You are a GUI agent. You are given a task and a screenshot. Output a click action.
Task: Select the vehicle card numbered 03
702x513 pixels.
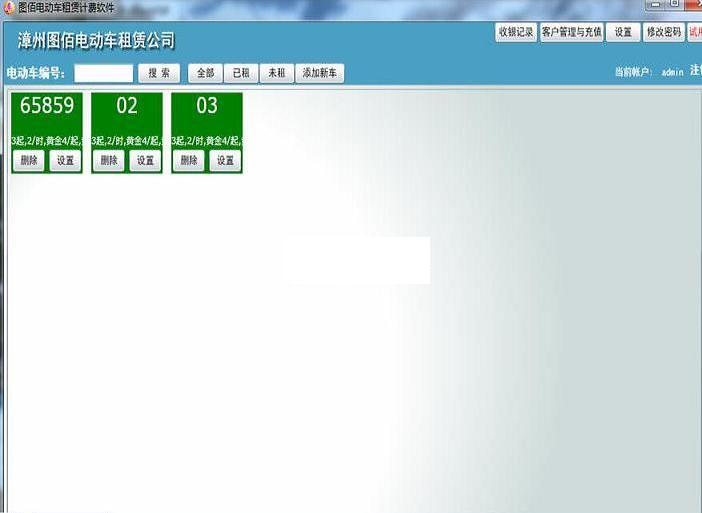206,107
